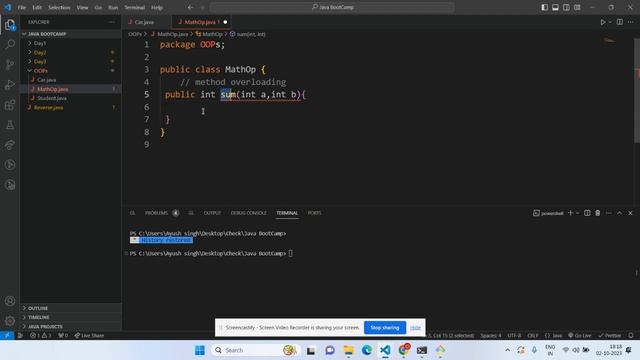Toggle the primary side bar
The height and width of the screenshot is (360, 640).
tap(544, 7)
